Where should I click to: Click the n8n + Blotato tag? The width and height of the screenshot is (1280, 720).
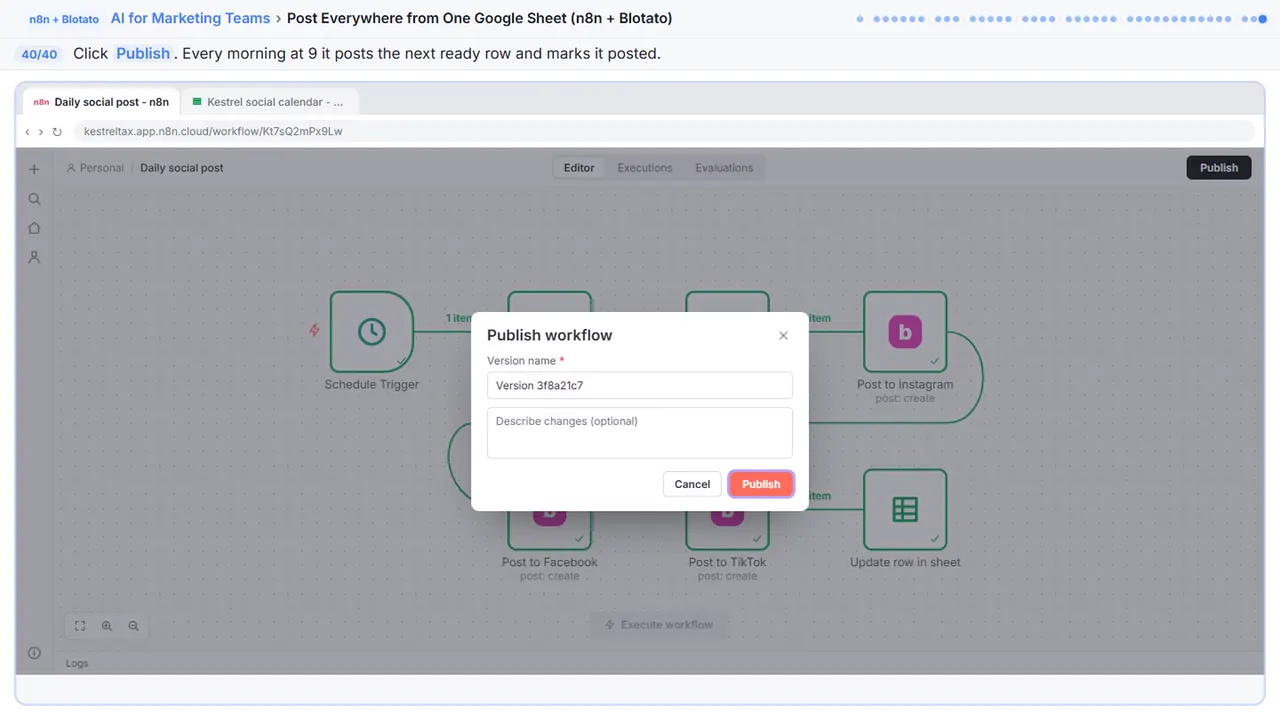click(x=64, y=19)
